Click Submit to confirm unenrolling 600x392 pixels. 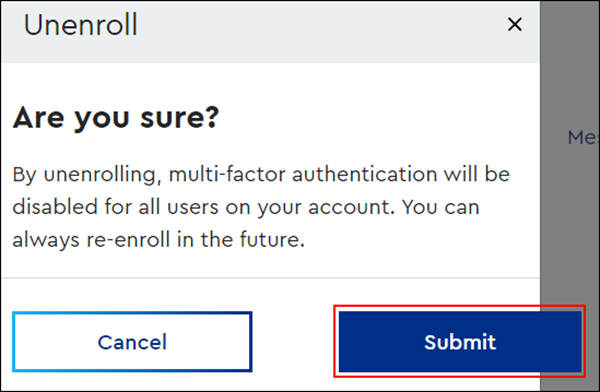pyautogui.click(x=460, y=341)
